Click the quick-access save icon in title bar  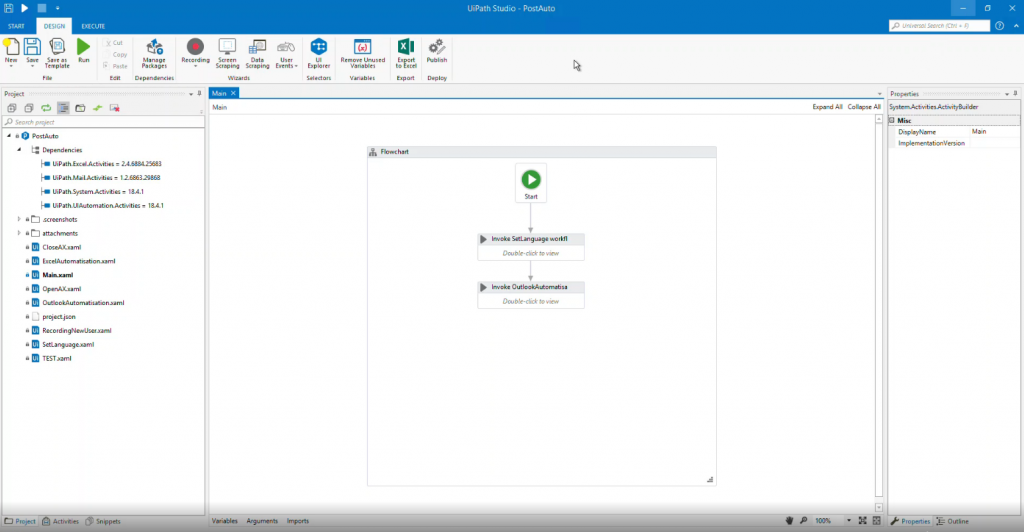click(8, 8)
